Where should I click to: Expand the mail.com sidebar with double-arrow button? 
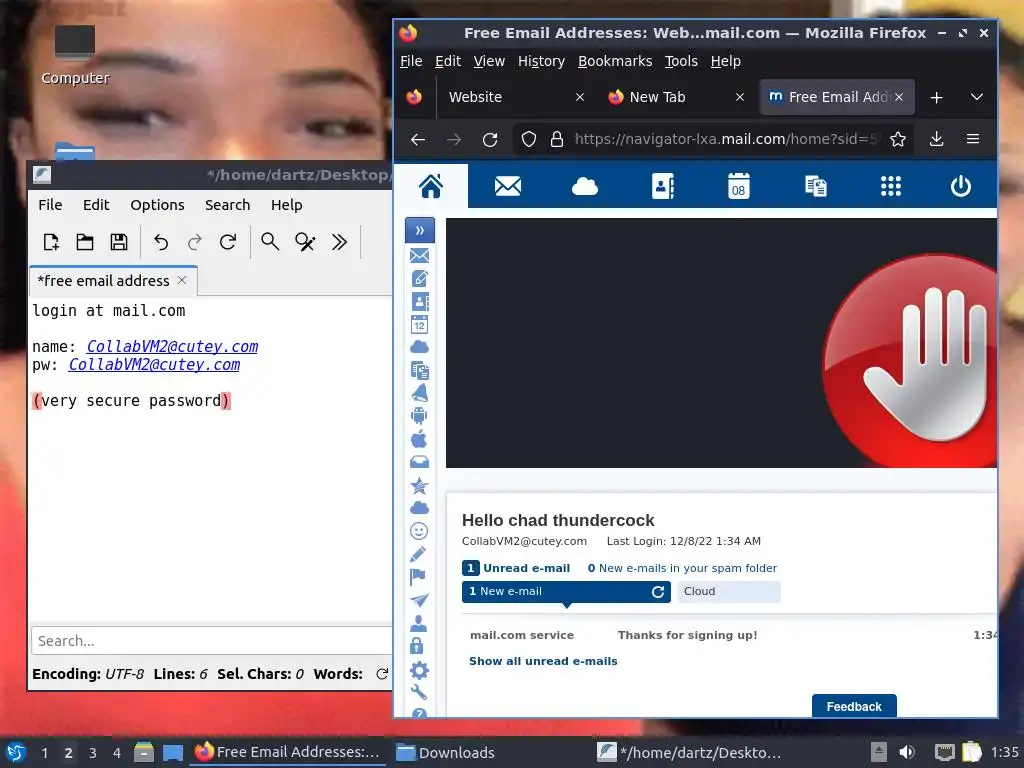click(x=420, y=231)
